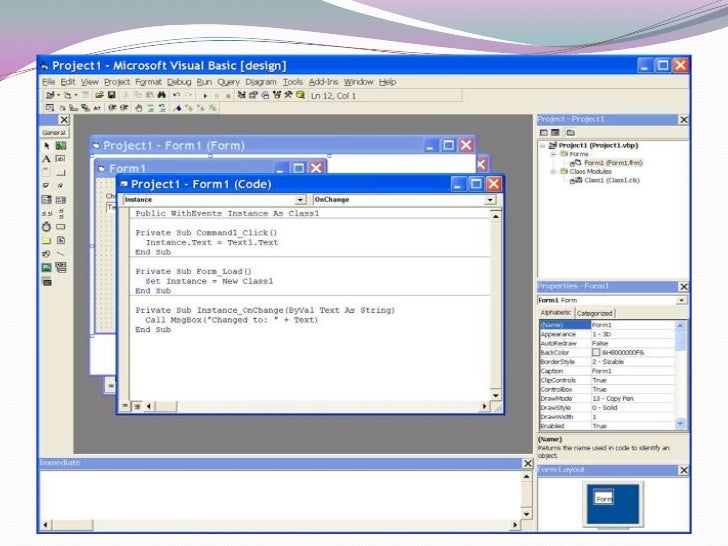Toggle Folders icon in Project panel
The image size is (728, 546).
(x=571, y=133)
